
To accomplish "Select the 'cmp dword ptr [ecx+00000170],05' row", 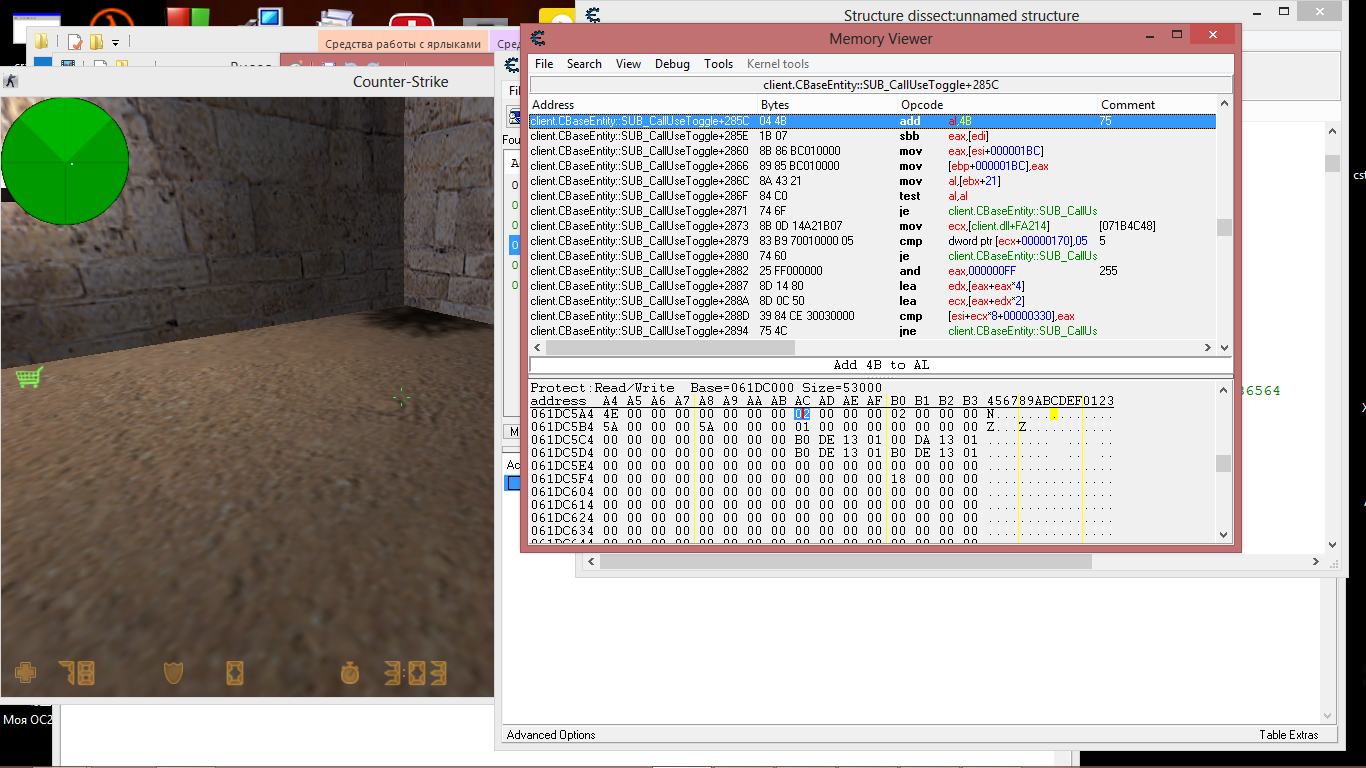I will pos(872,241).
